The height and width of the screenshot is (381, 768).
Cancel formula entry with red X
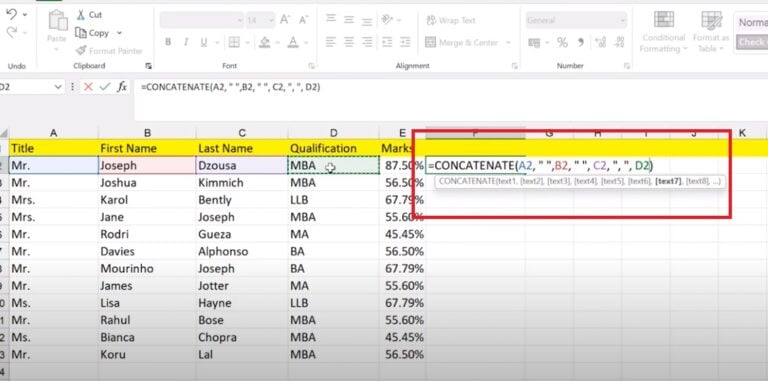pos(88,87)
